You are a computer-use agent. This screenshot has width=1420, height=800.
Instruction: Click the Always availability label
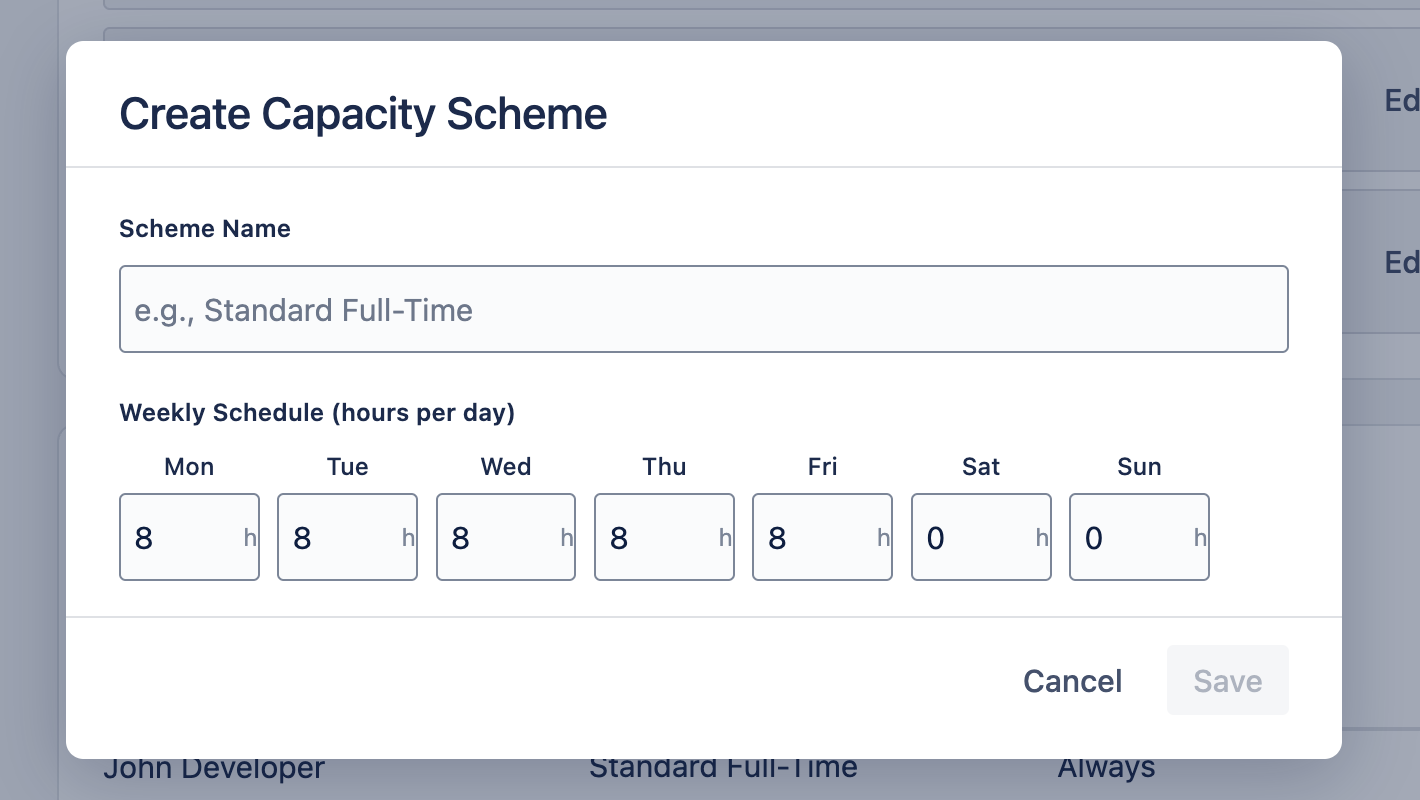tap(1106, 766)
